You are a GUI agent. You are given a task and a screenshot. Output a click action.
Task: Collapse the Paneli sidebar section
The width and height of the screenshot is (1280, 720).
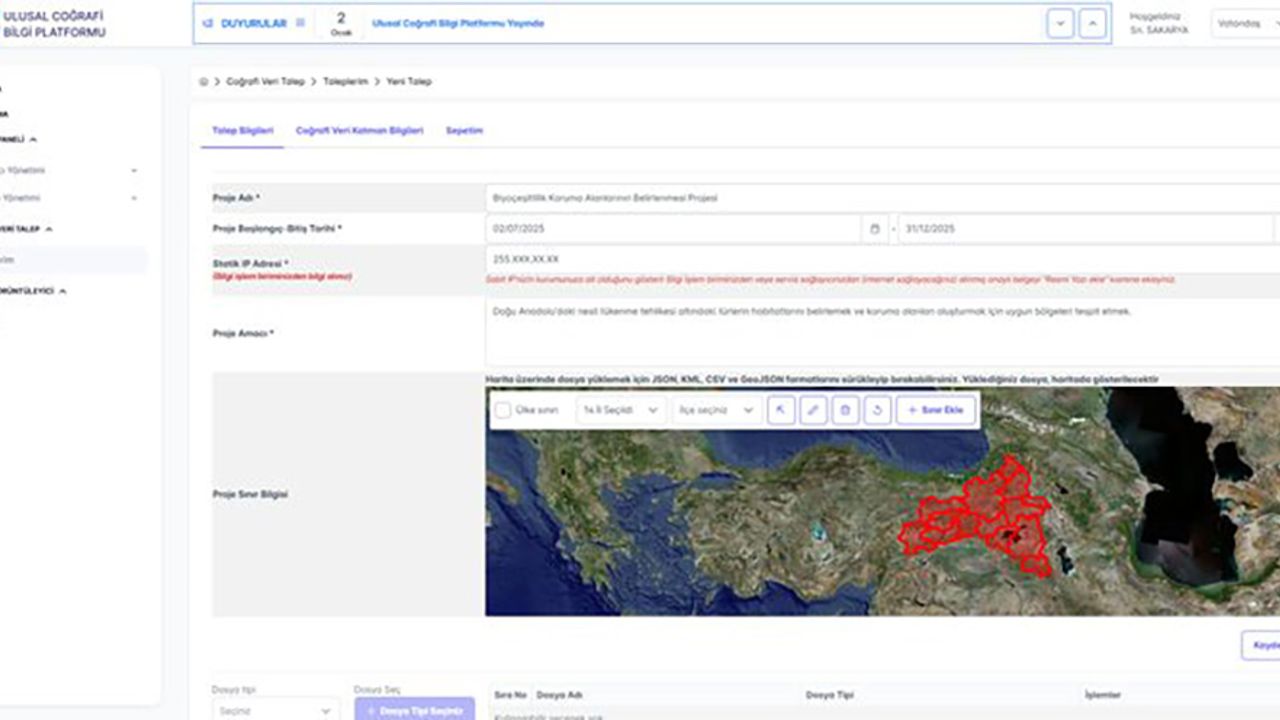coord(33,140)
